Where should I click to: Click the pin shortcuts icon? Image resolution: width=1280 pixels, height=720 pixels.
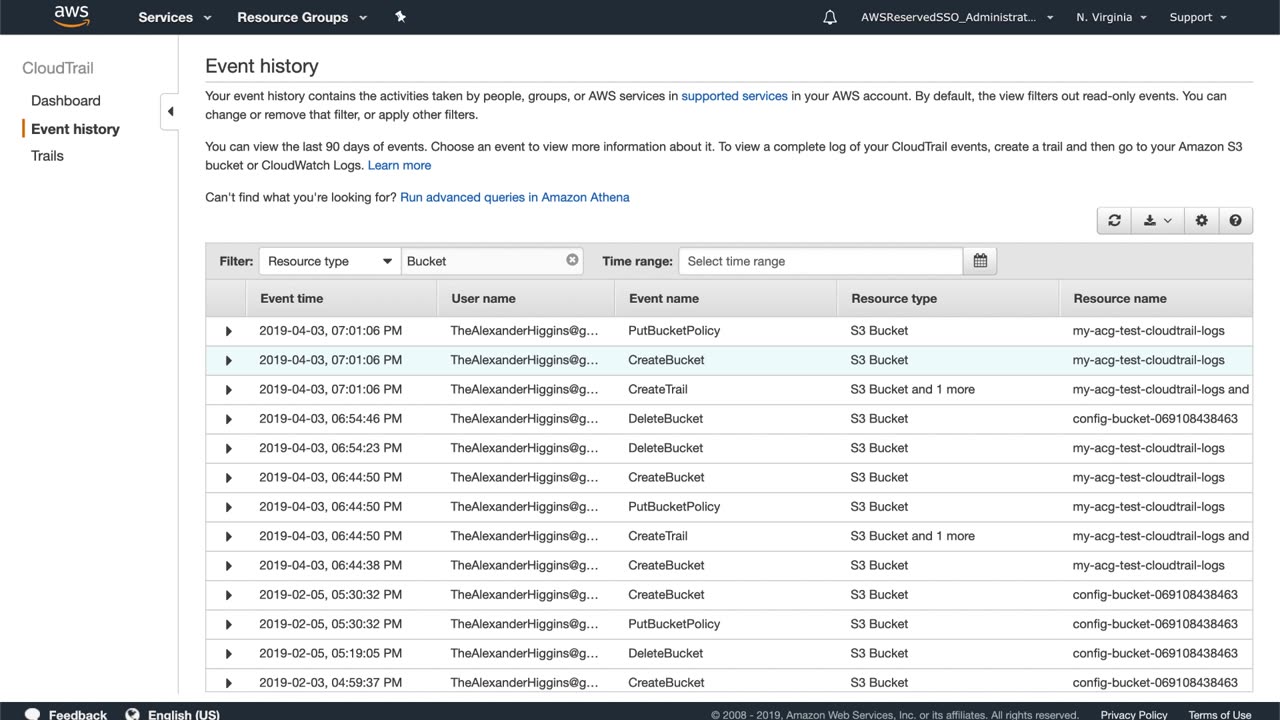click(x=400, y=17)
